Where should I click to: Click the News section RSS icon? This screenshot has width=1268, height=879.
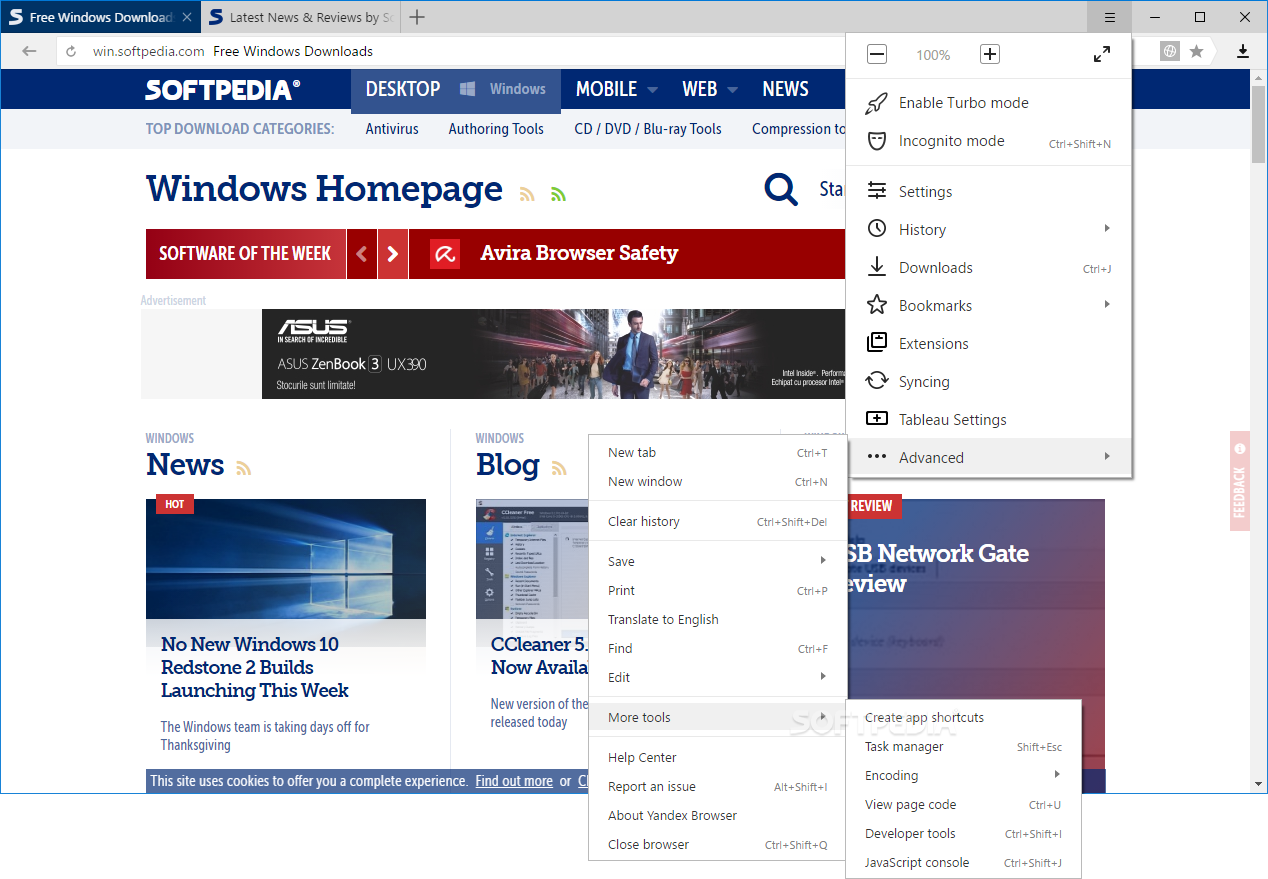pos(243,468)
